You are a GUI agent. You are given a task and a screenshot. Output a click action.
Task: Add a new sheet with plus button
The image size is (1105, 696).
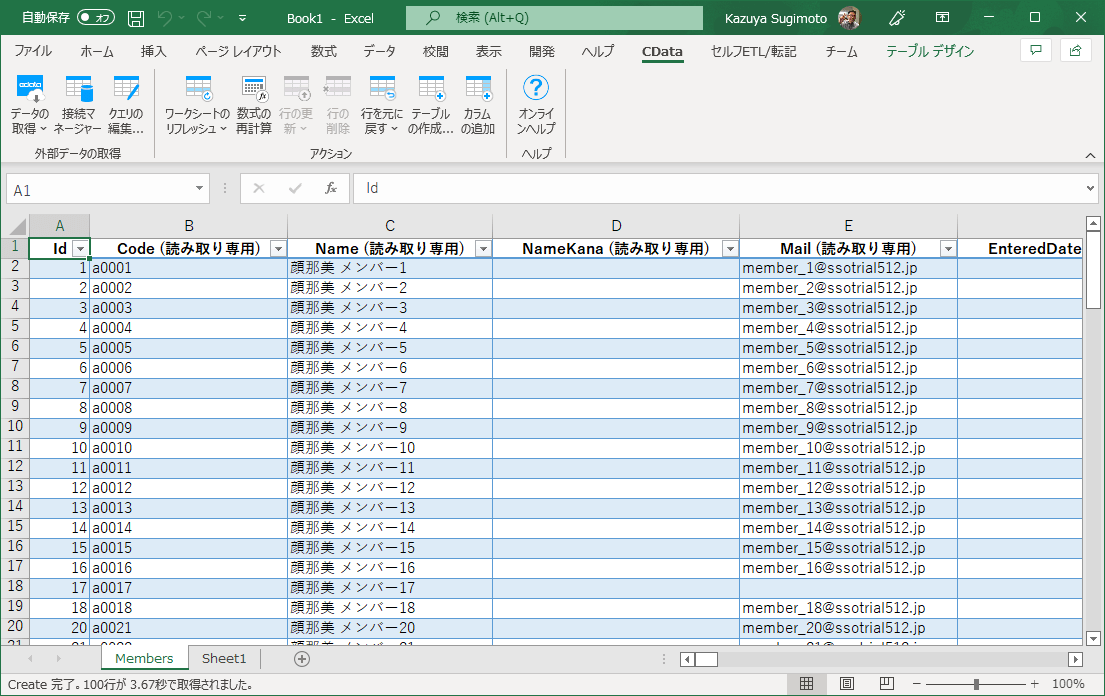tap(302, 658)
